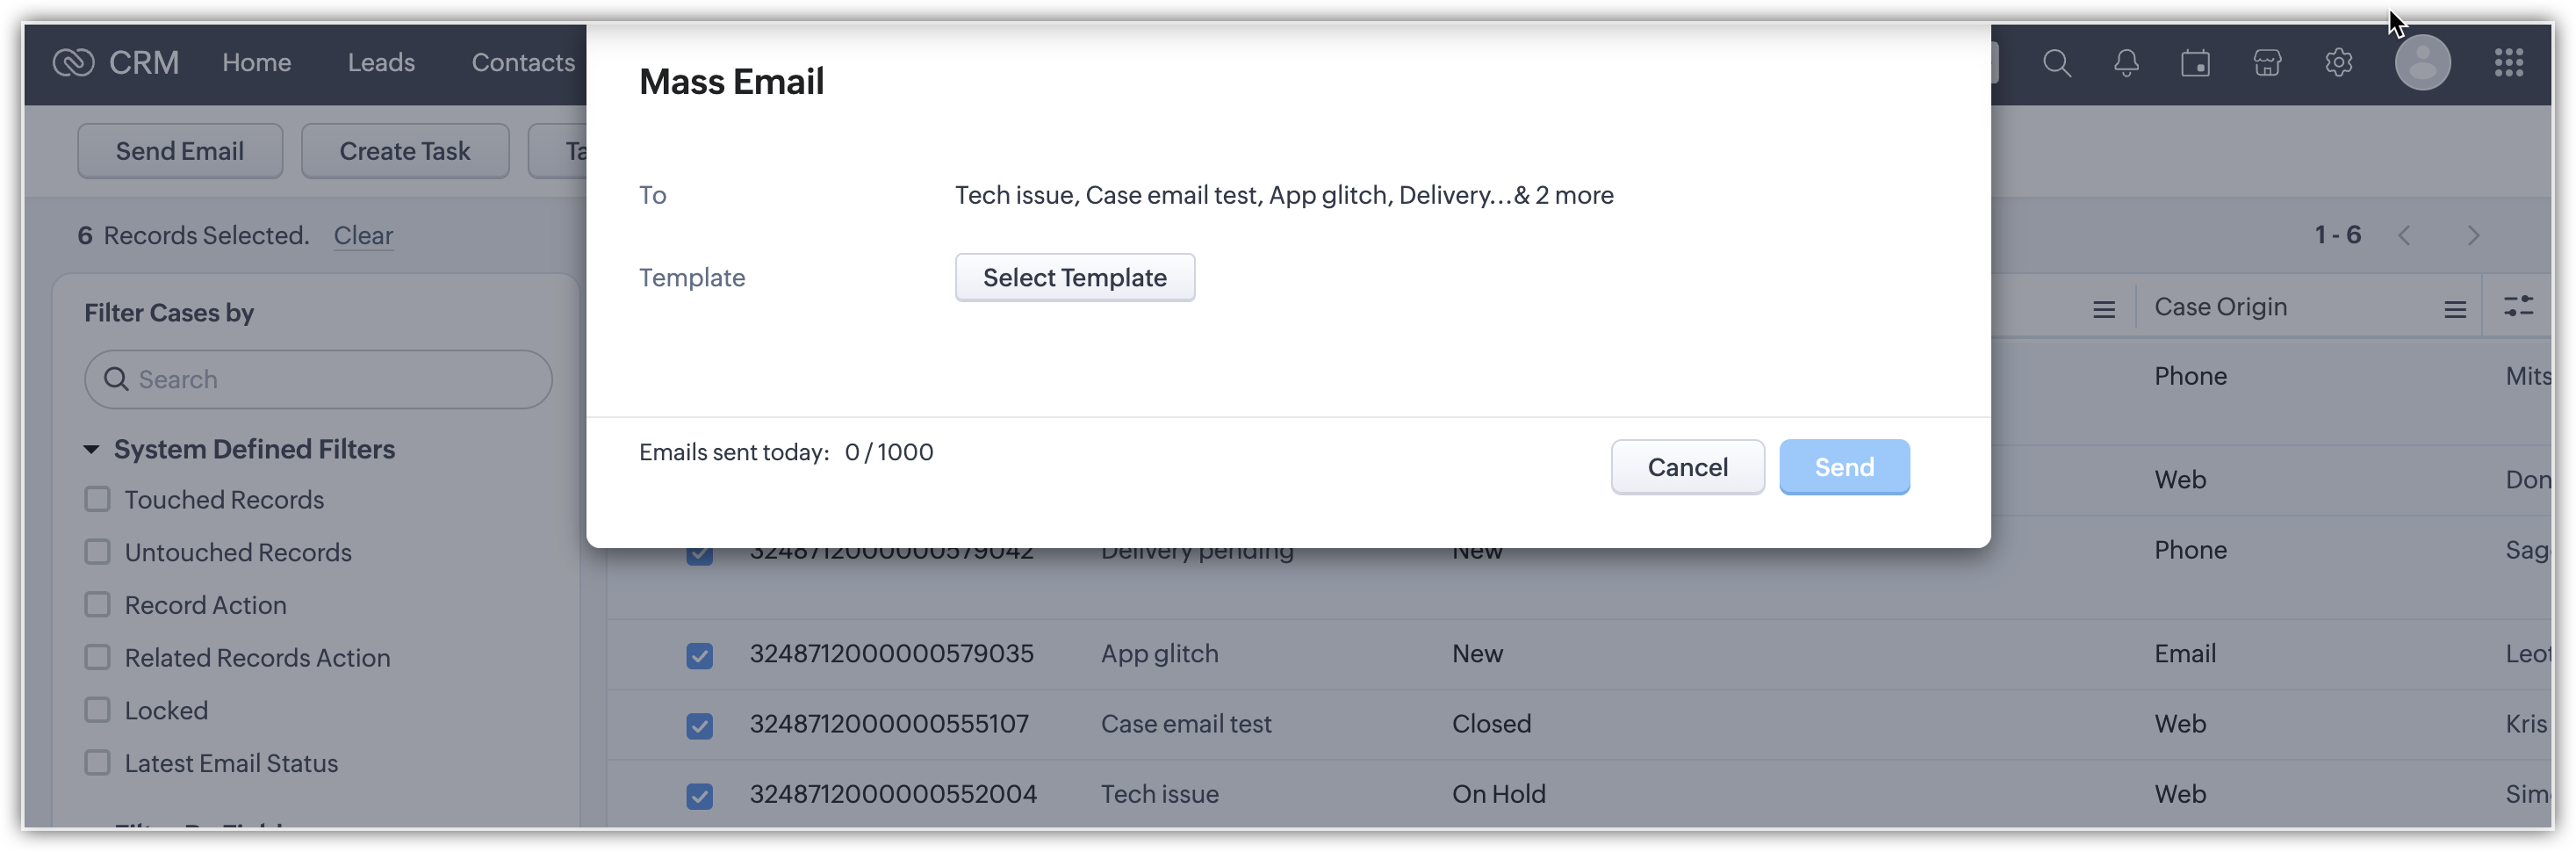This screenshot has height=852, width=2576.
Task: Click the column settings icon beside Case Origin
Action: coord(2518,307)
